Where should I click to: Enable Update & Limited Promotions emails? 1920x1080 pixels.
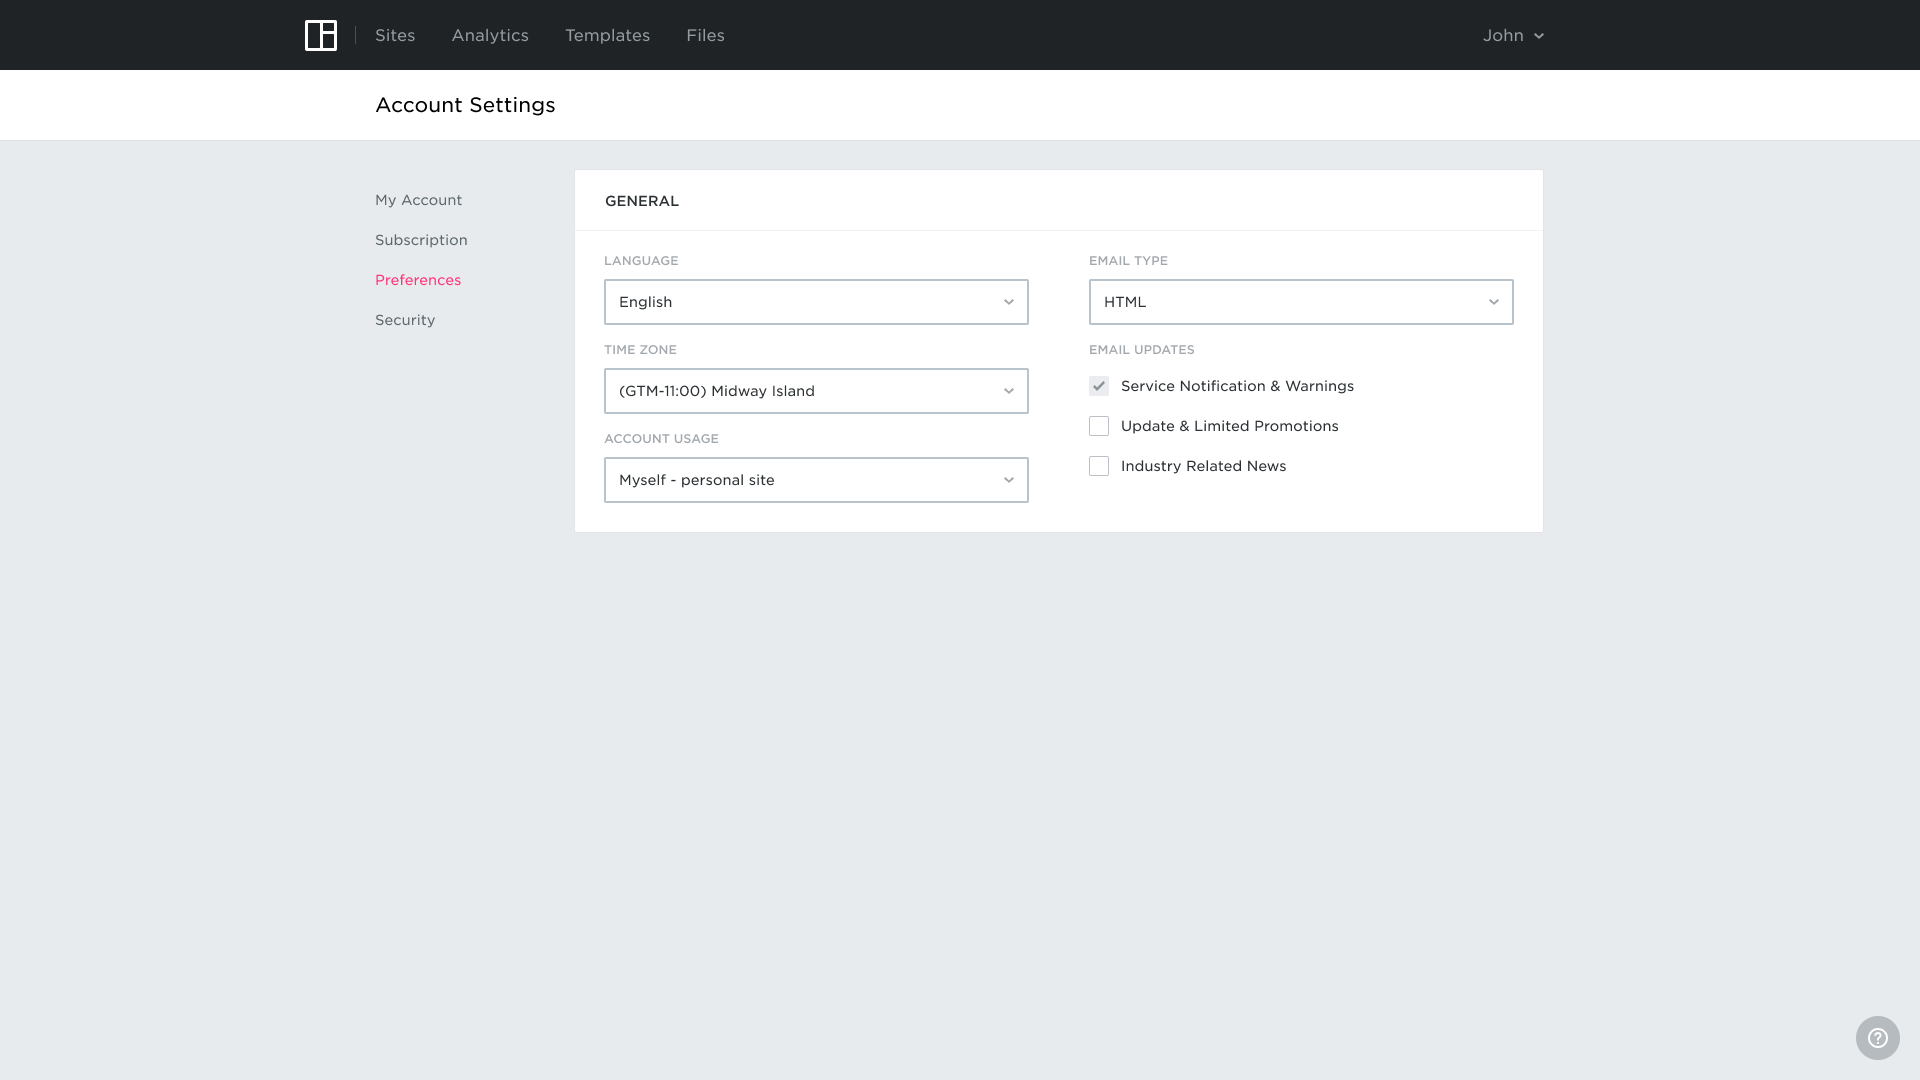[x=1098, y=425]
